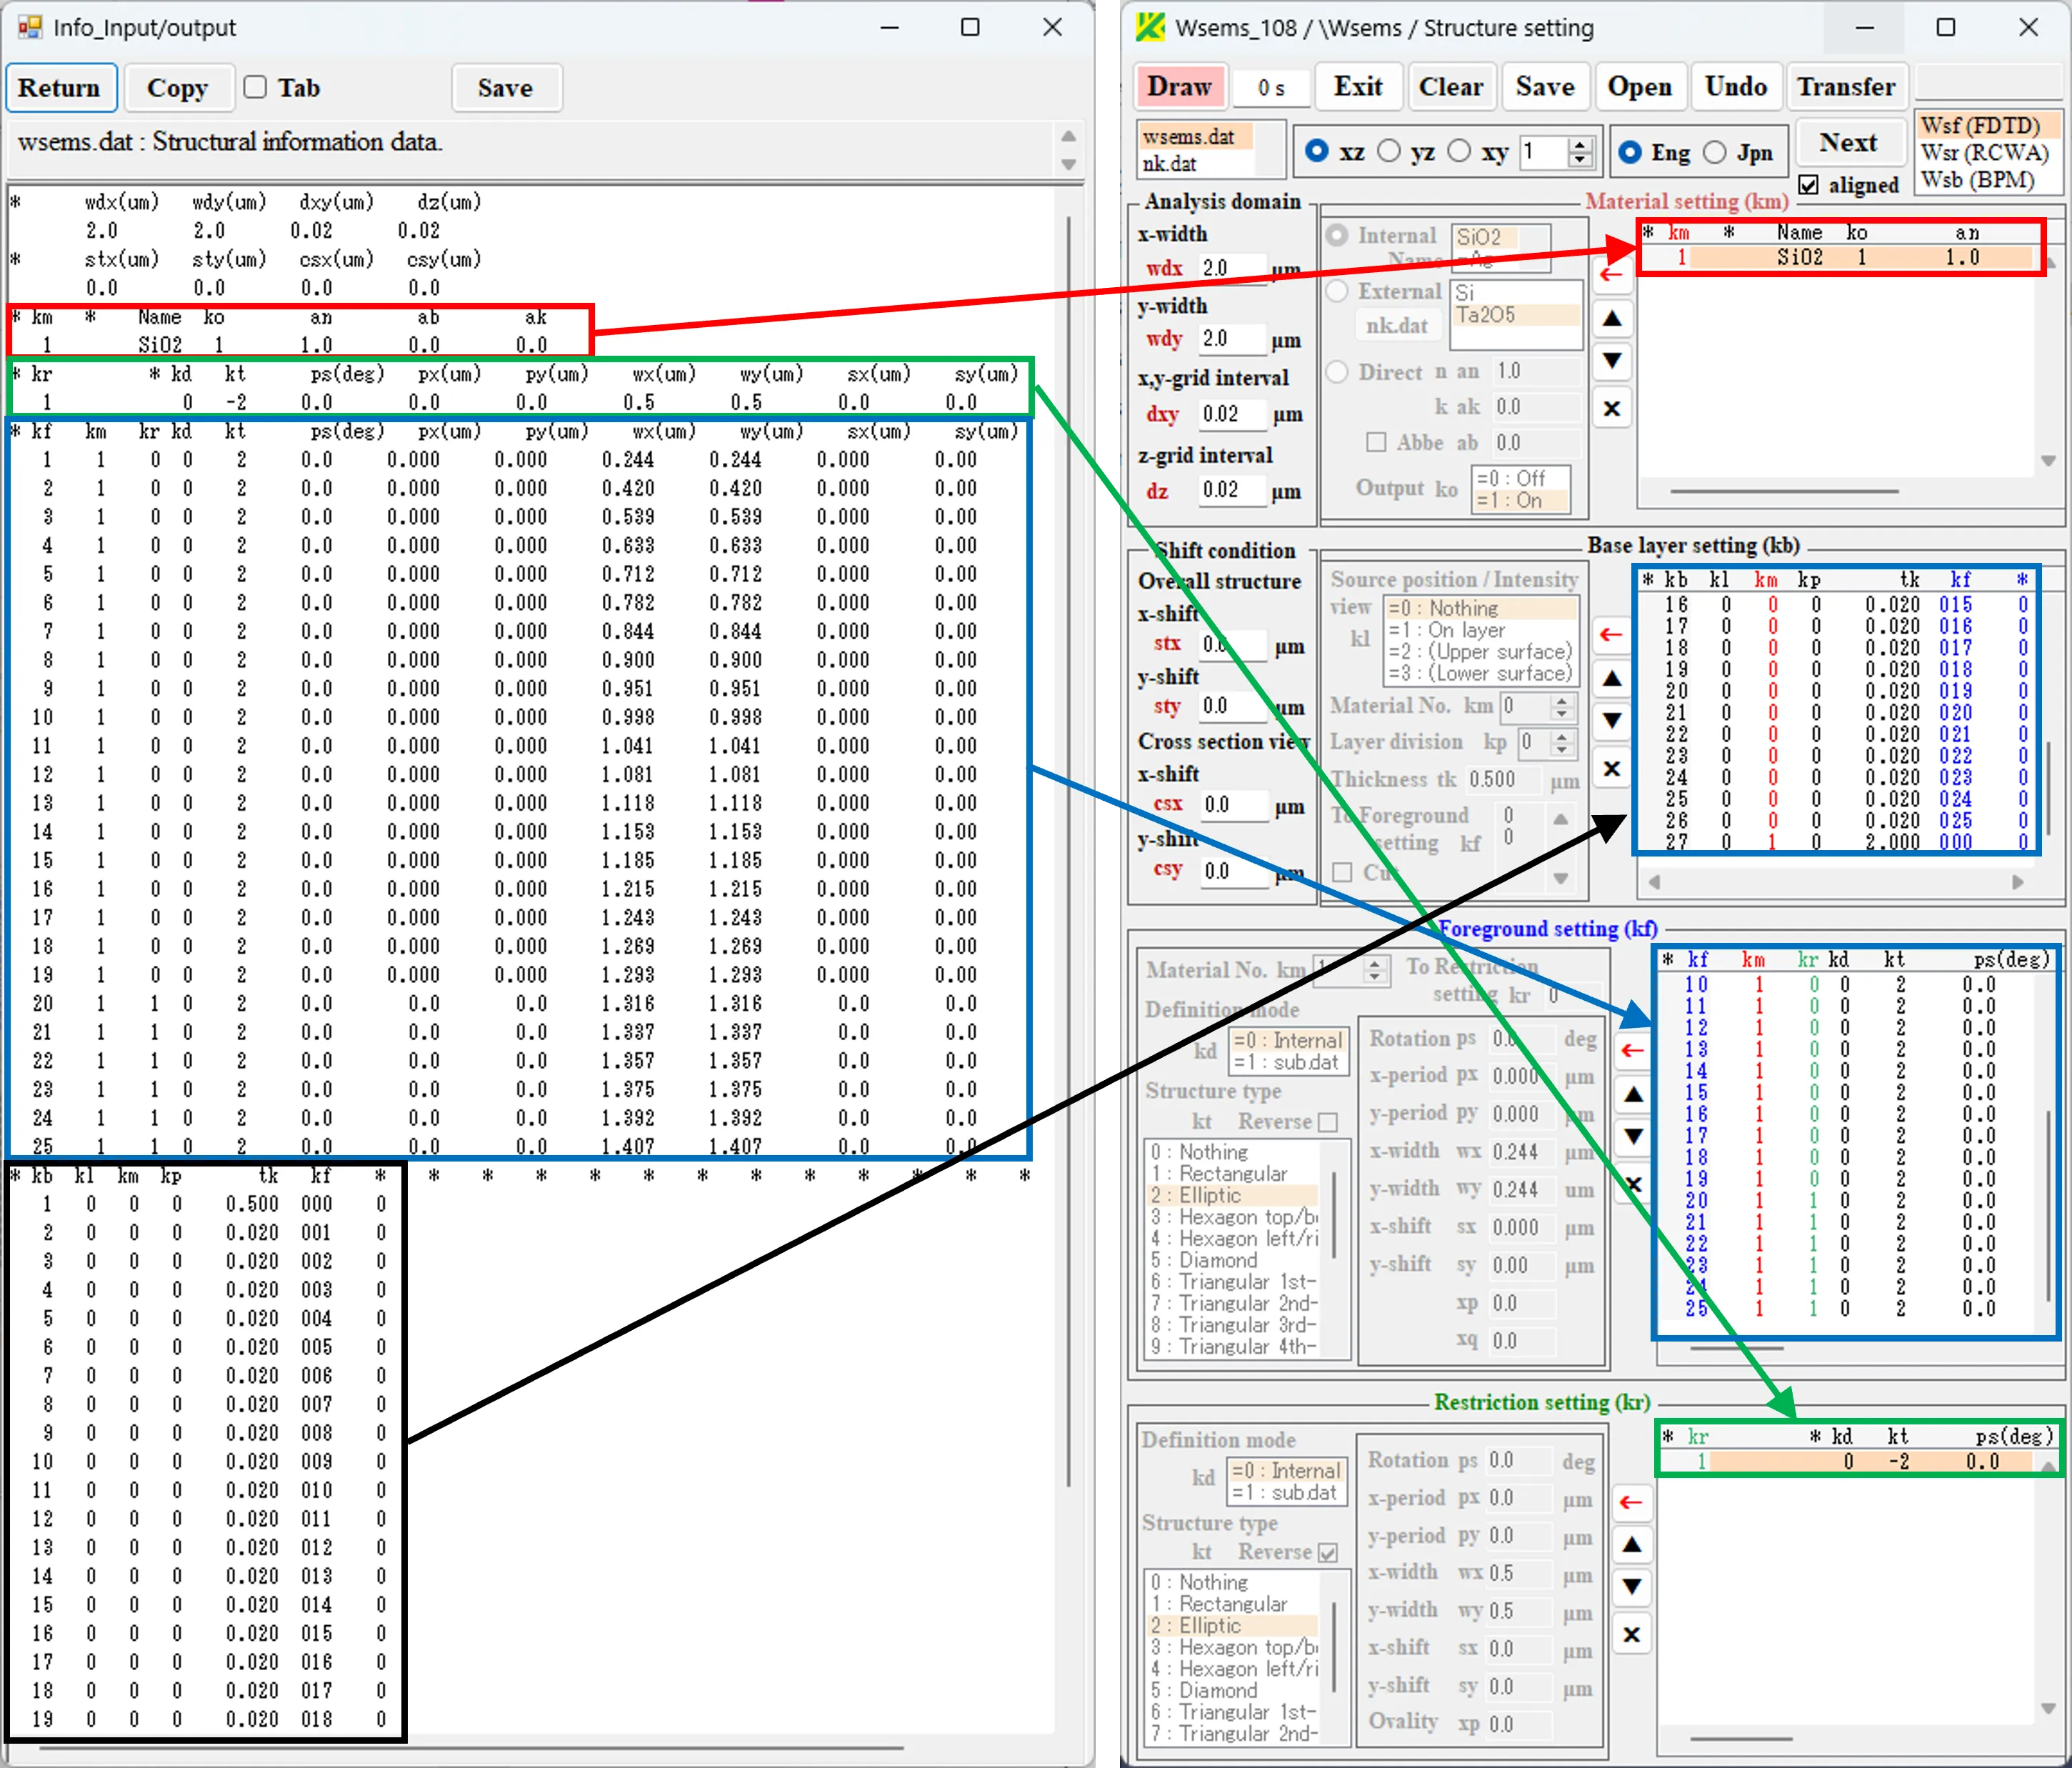Click Return button in Info window
Viewport: 2072px width, 1768px height.
pyautogui.click(x=60, y=88)
